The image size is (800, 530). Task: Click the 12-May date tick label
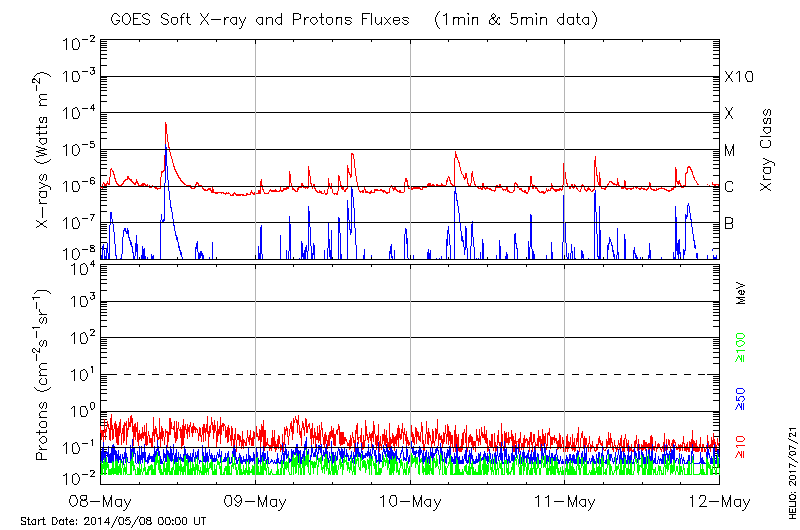719,500
